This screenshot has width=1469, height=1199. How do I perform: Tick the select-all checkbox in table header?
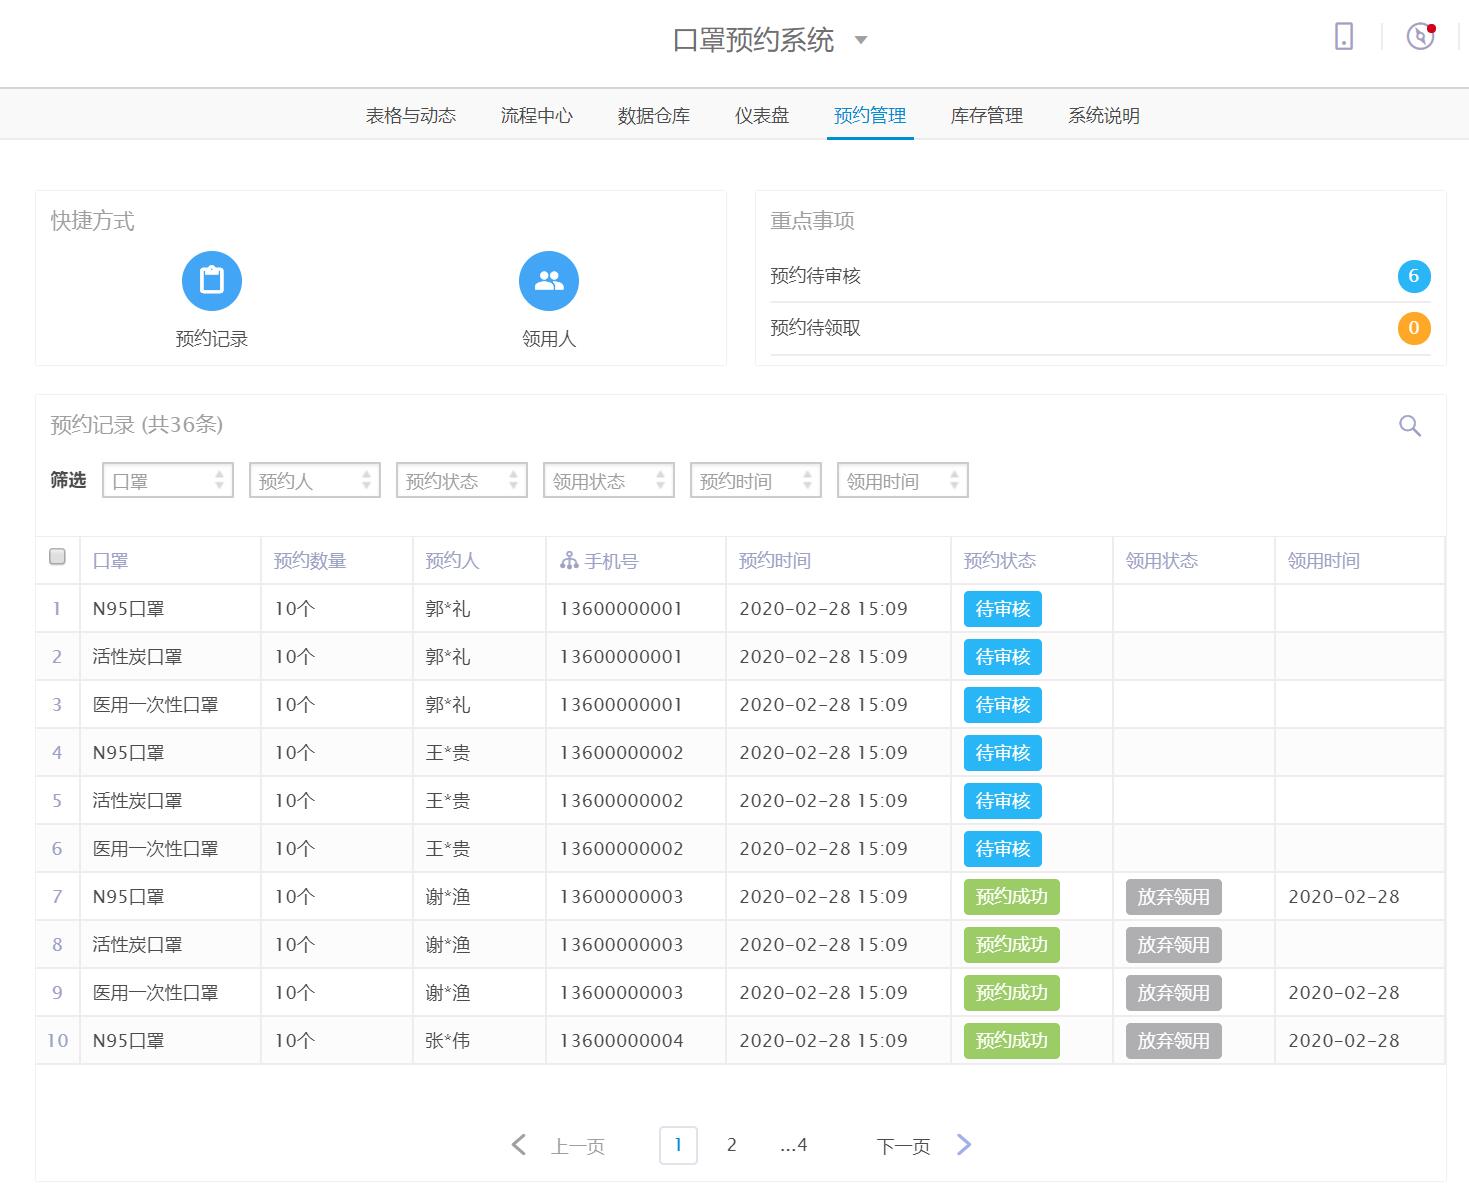pyautogui.click(x=58, y=557)
